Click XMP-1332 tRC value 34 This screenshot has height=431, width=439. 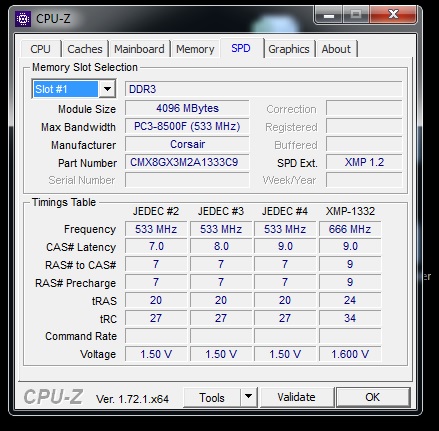(350, 318)
